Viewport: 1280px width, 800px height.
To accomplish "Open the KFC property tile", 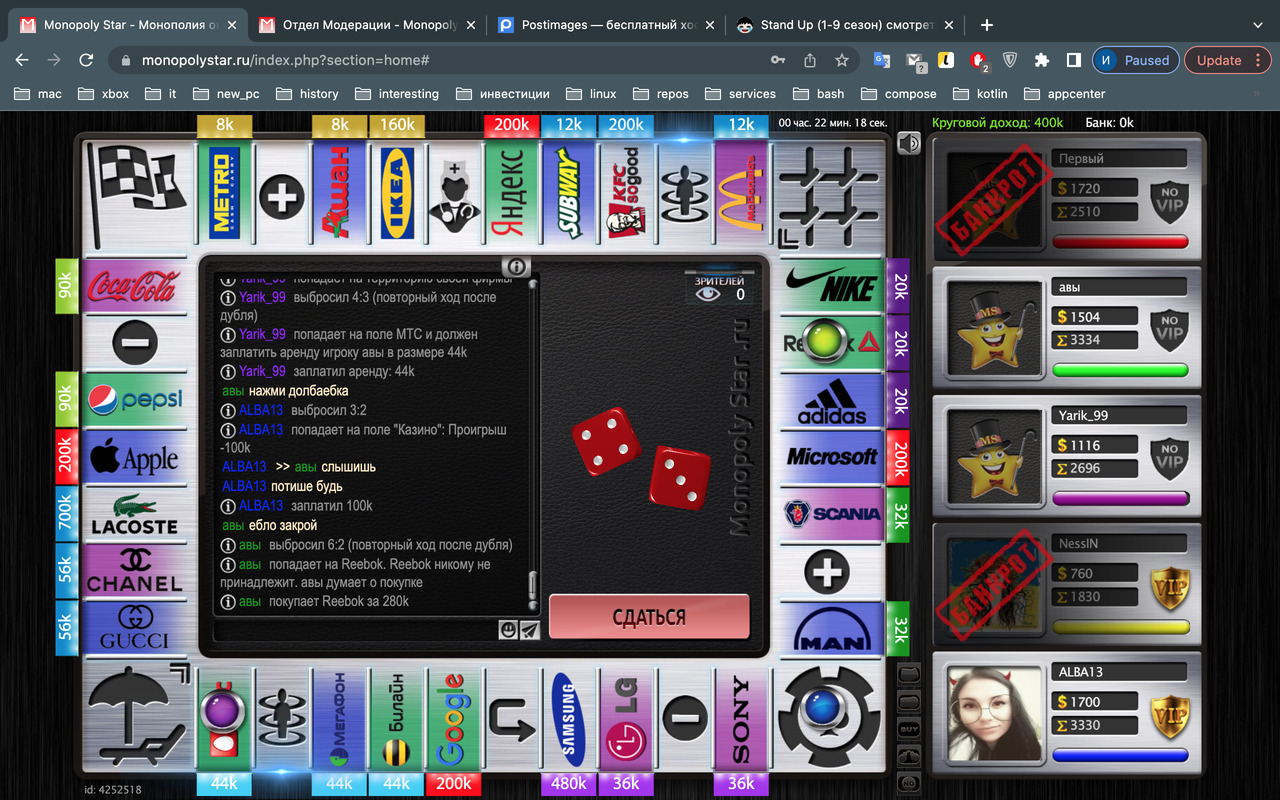I will [626, 193].
